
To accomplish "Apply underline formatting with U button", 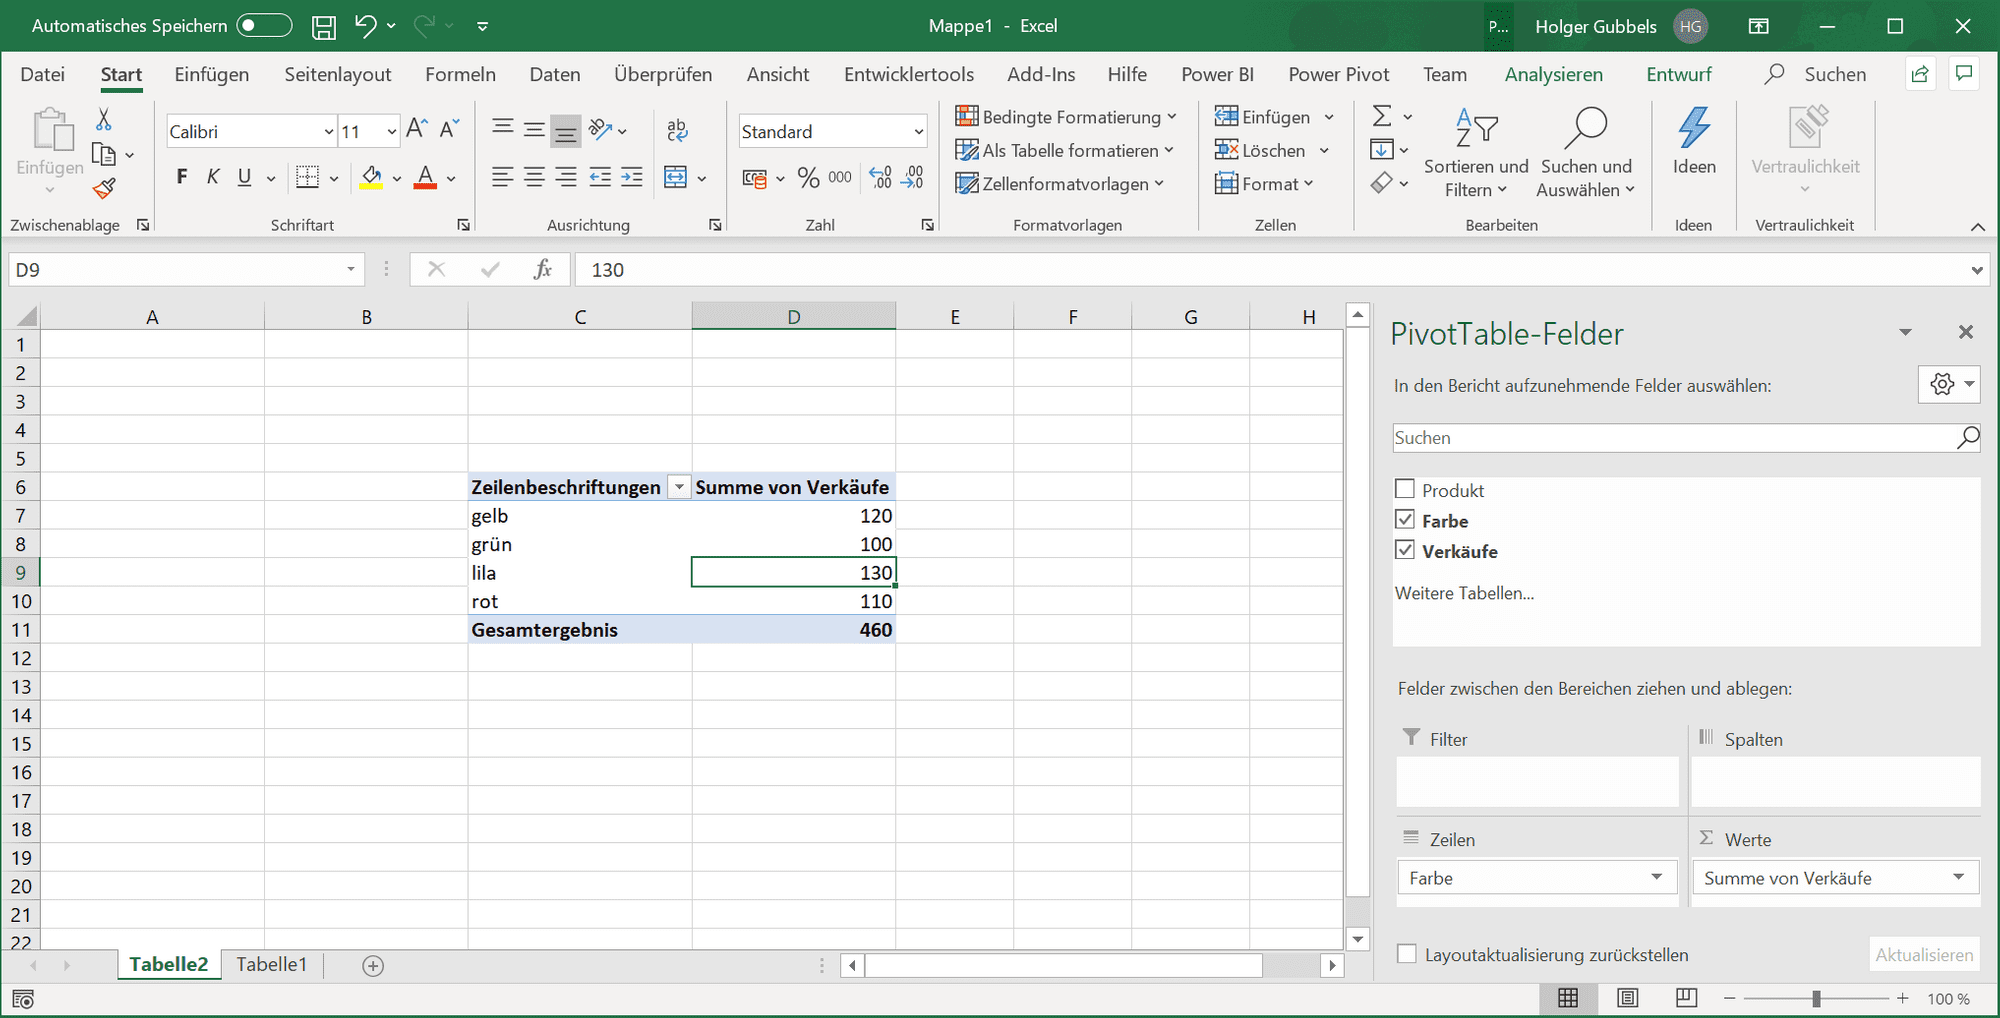I will tap(244, 177).
